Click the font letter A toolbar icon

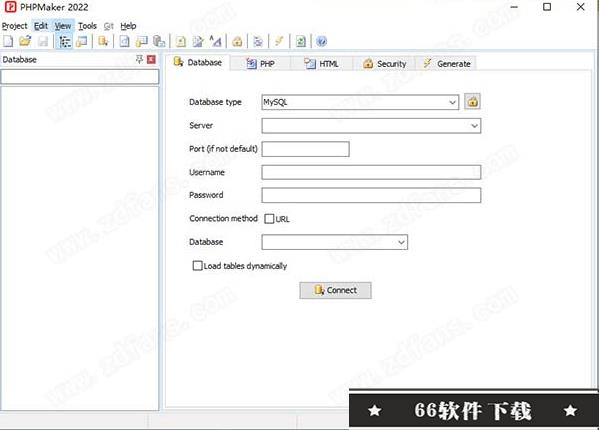coord(215,41)
